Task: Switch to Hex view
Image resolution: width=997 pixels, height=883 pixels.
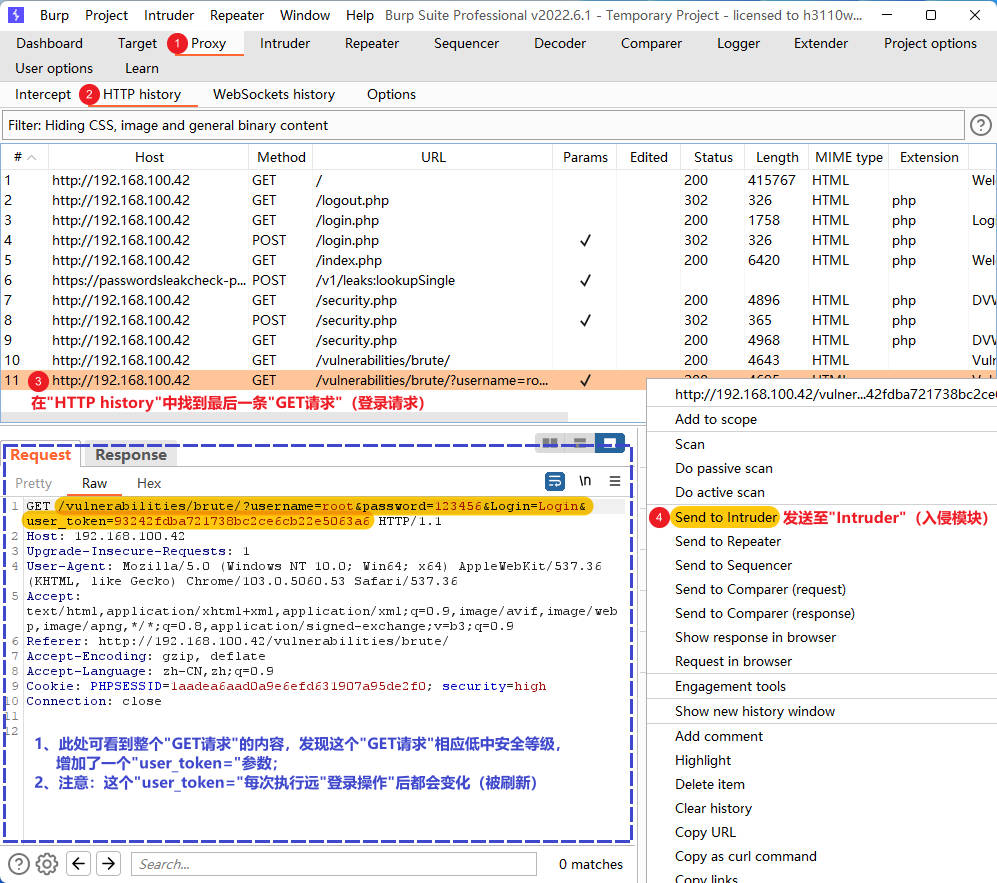Action: (149, 483)
